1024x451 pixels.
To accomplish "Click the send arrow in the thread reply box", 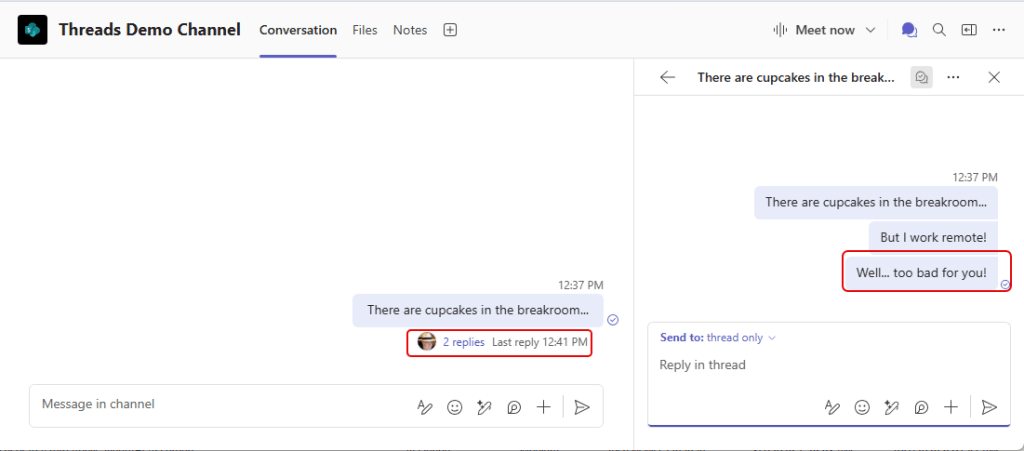I will (x=989, y=407).
